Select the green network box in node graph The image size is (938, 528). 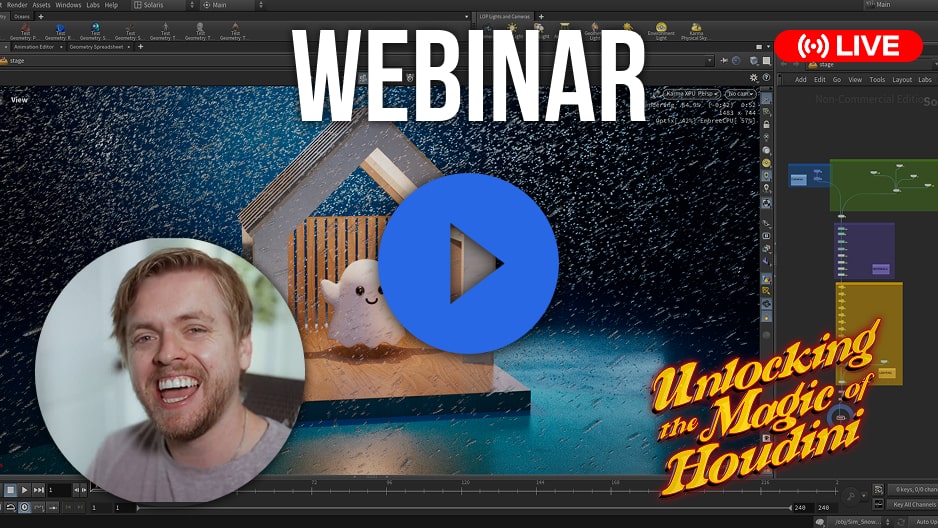click(x=884, y=185)
